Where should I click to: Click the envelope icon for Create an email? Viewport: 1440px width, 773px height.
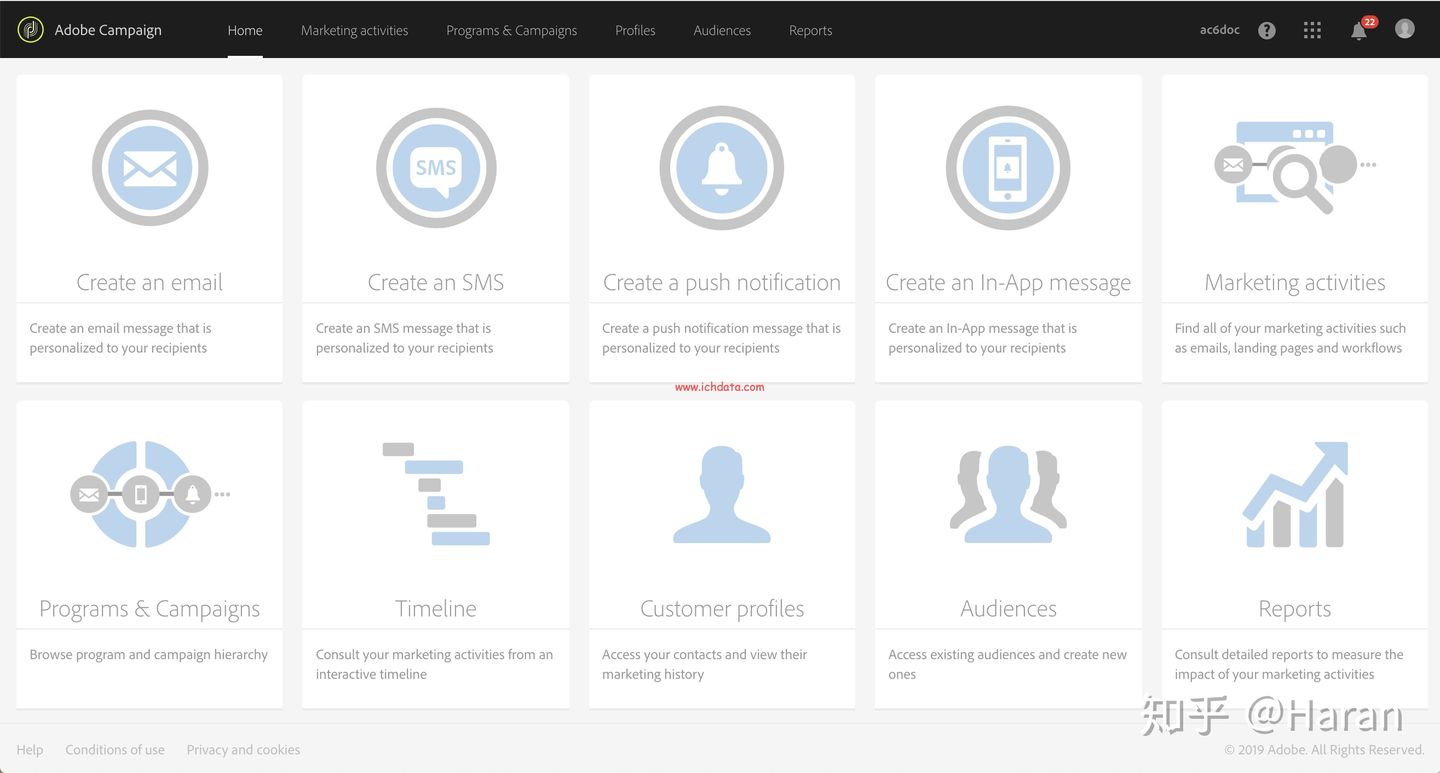tap(150, 168)
